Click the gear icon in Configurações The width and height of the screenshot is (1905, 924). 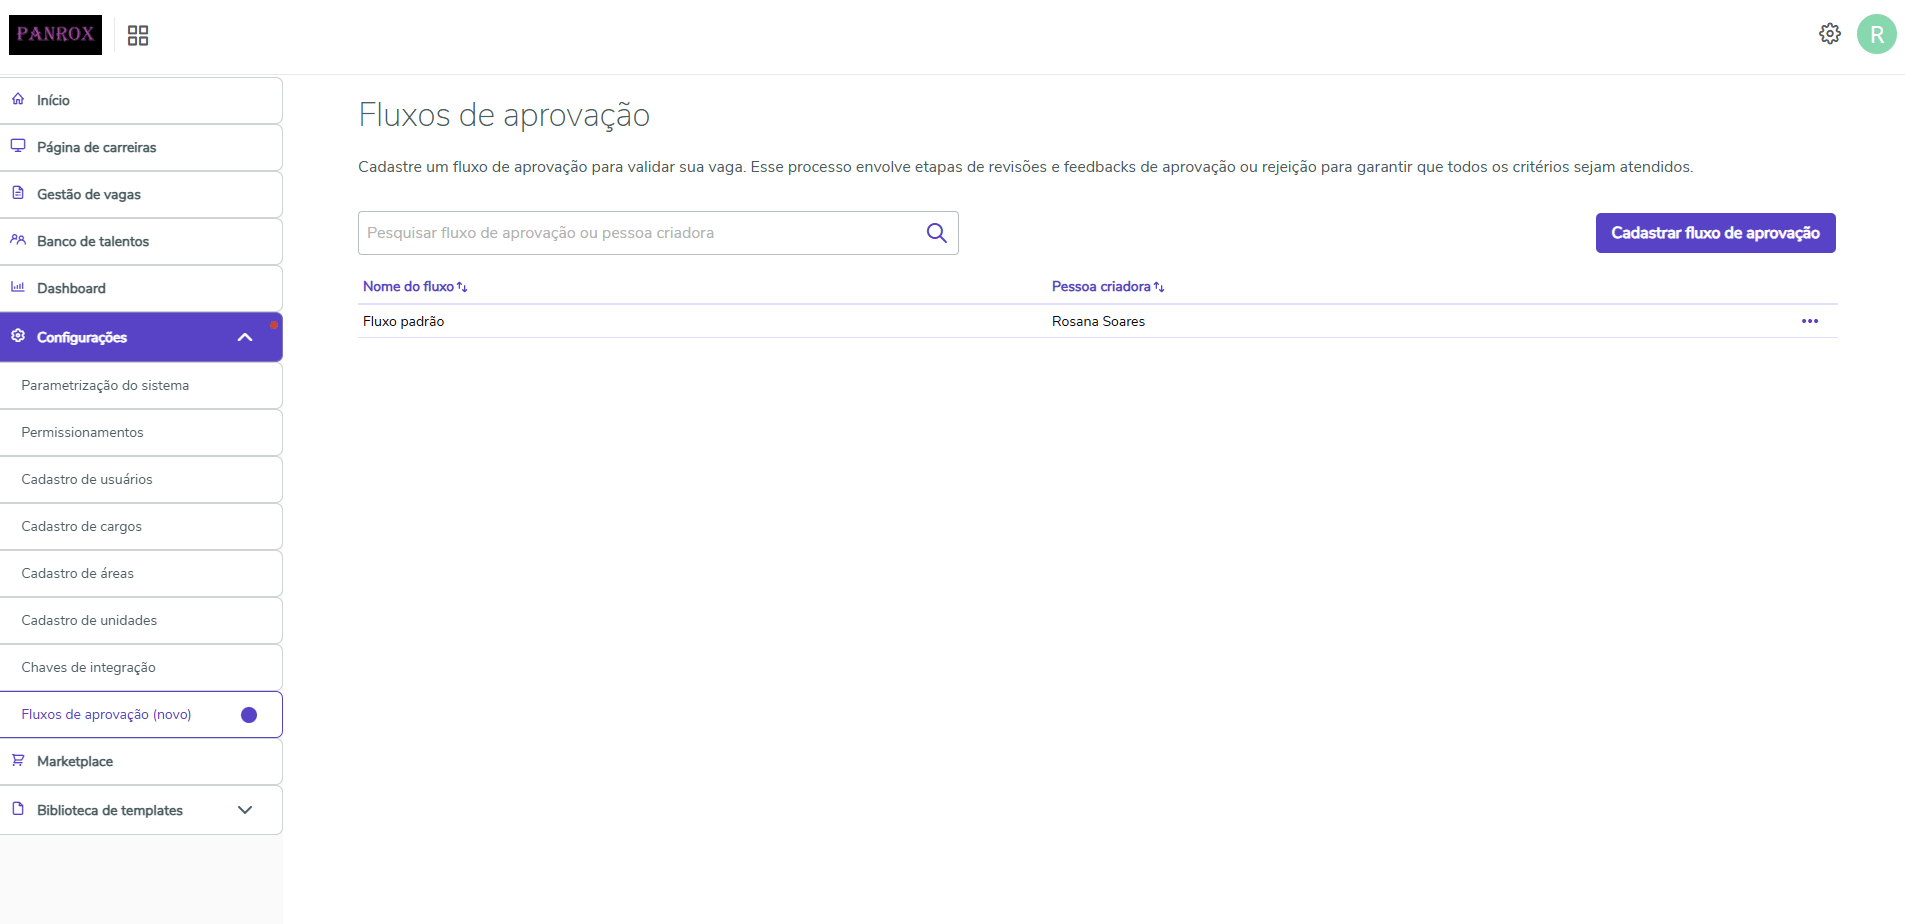(18, 336)
